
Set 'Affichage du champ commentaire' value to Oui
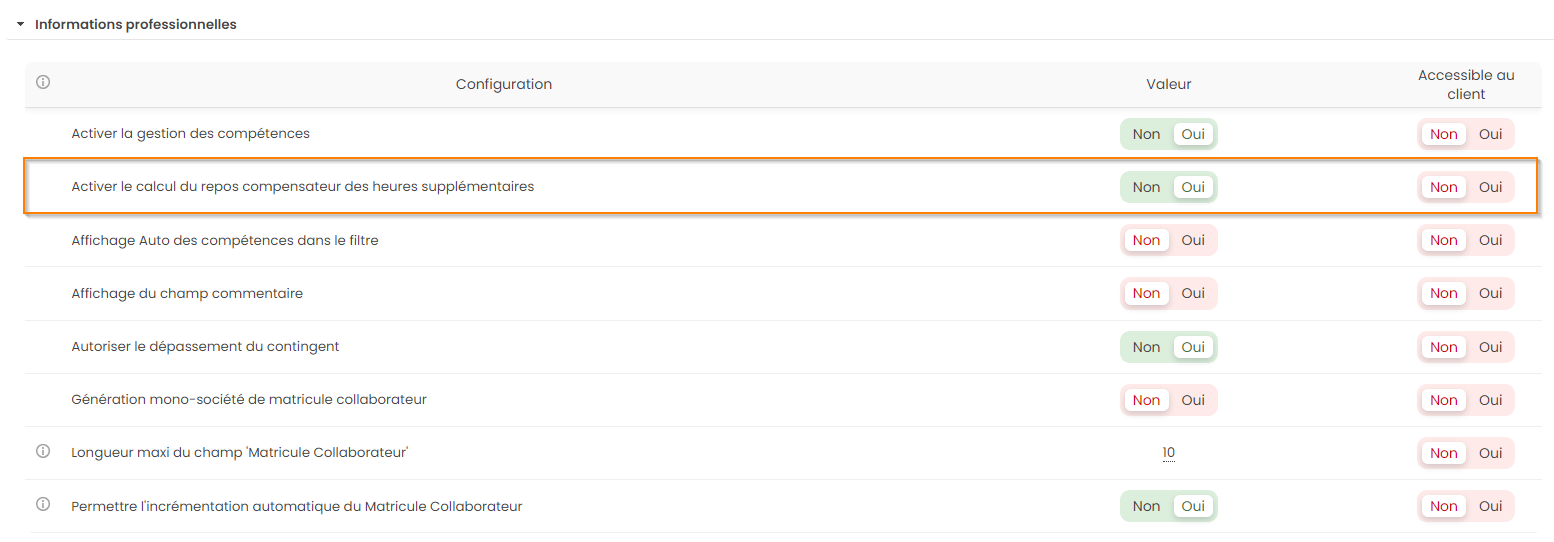(x=1193, y=293)
